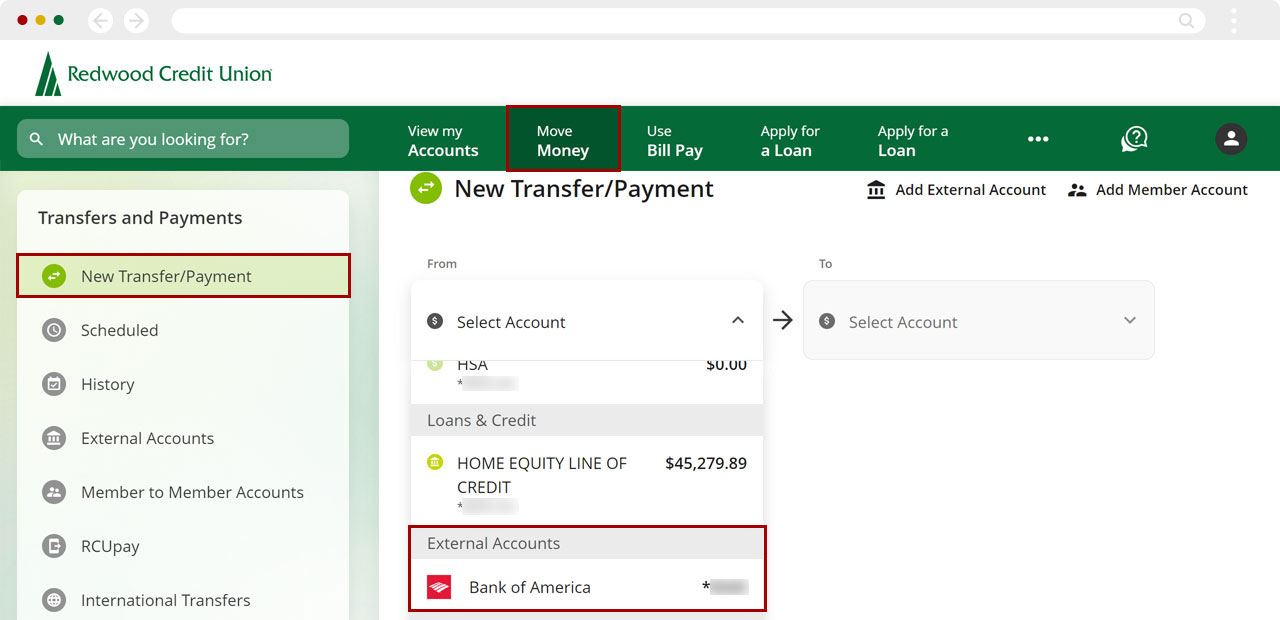Open the Use Bill Pay menu

pyautogui.click(x=675, y=141)
